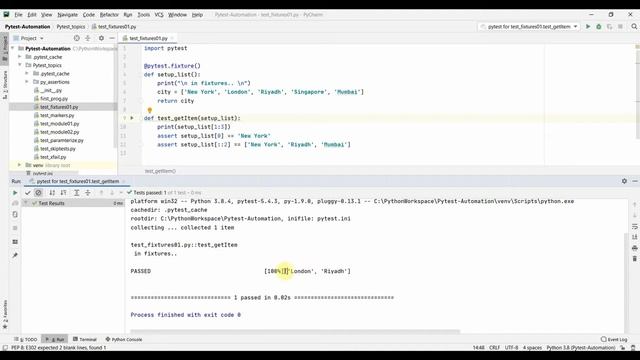Image resolution: width=640 pixels, height=360 pixels.
Task: Open Search Everywhere magnifier icon
Action: 634,27
